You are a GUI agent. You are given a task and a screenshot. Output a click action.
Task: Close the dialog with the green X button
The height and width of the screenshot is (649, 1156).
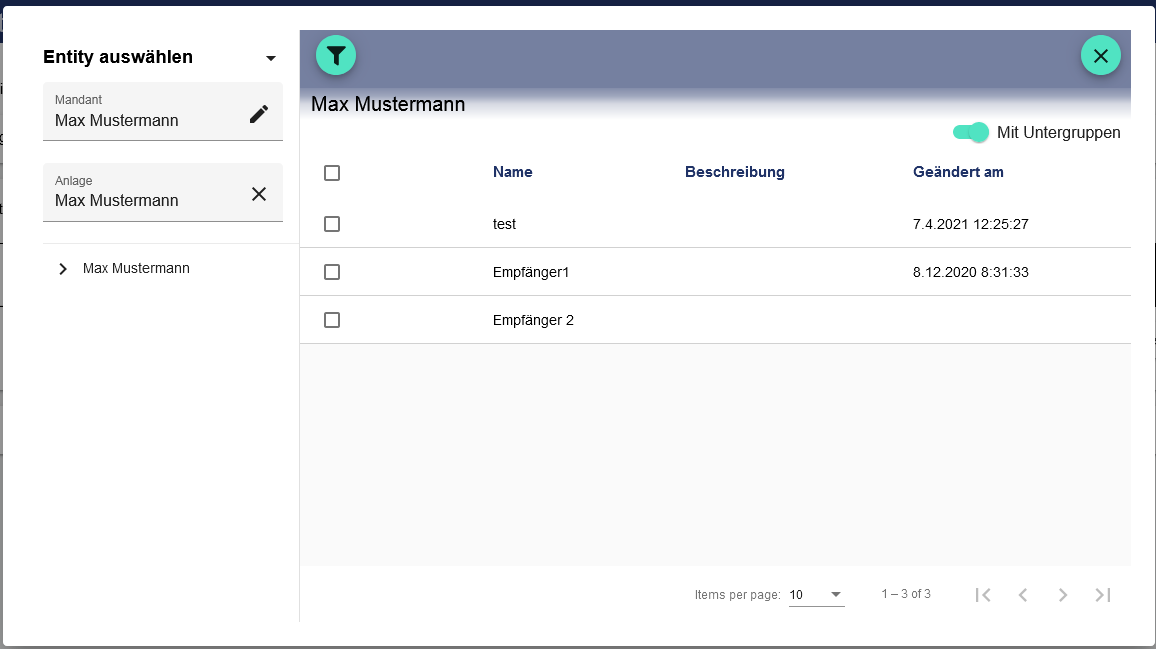pyautogui.click(x=1100, y=56)
